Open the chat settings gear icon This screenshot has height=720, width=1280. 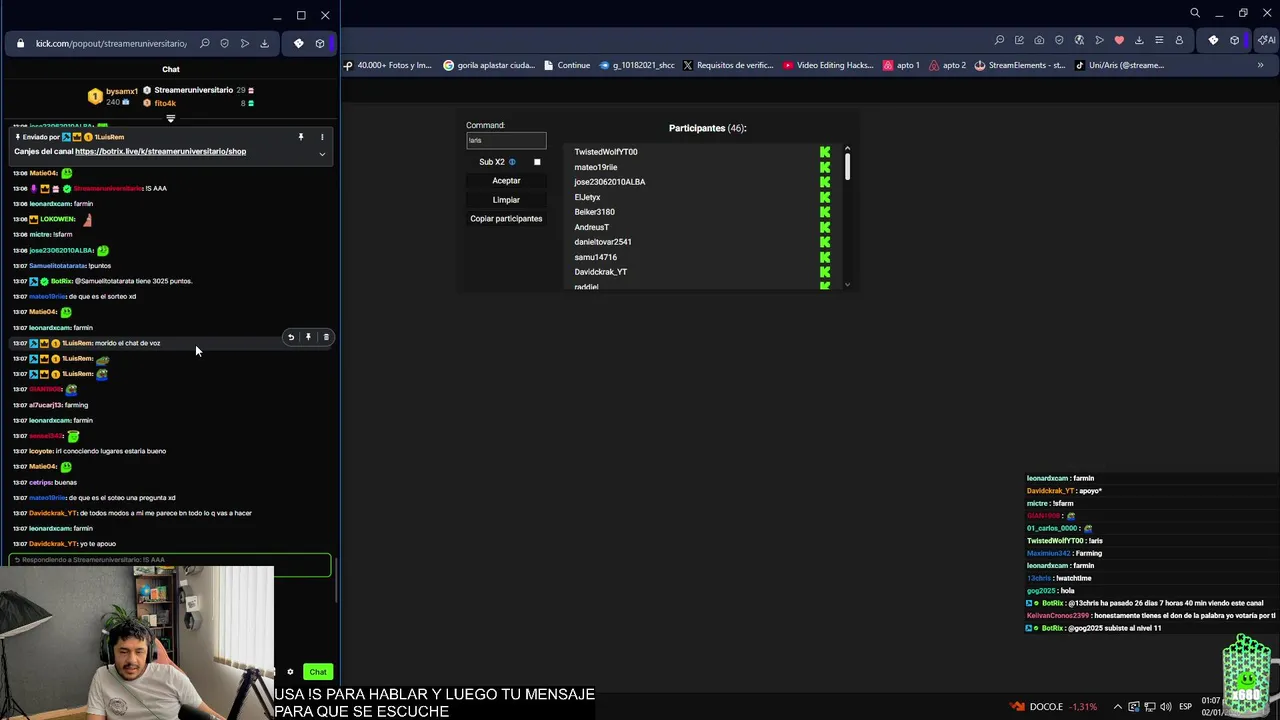point(290,672)
